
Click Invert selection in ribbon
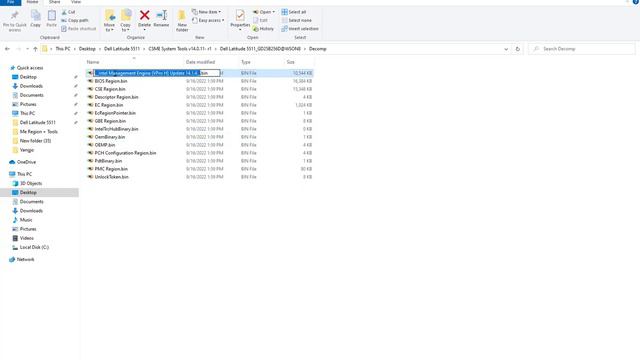[x=300, y=29]
